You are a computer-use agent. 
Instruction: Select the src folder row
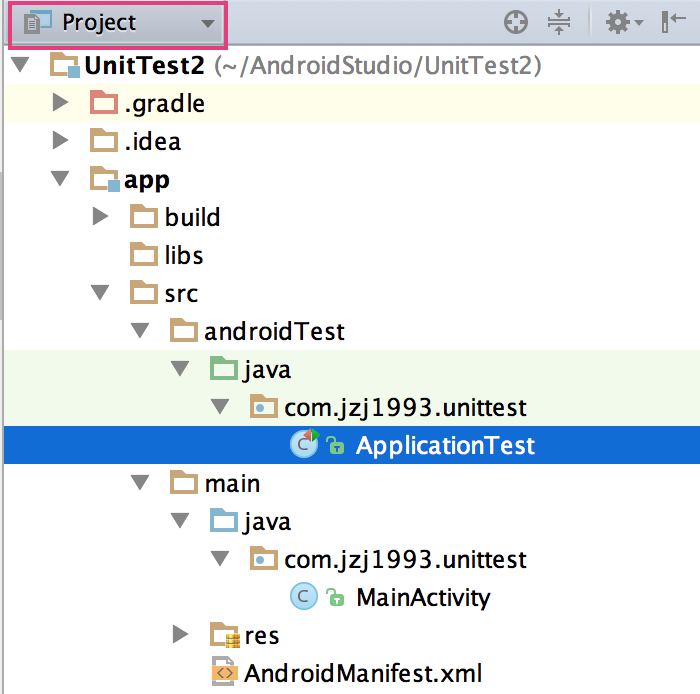pos(352,293)
